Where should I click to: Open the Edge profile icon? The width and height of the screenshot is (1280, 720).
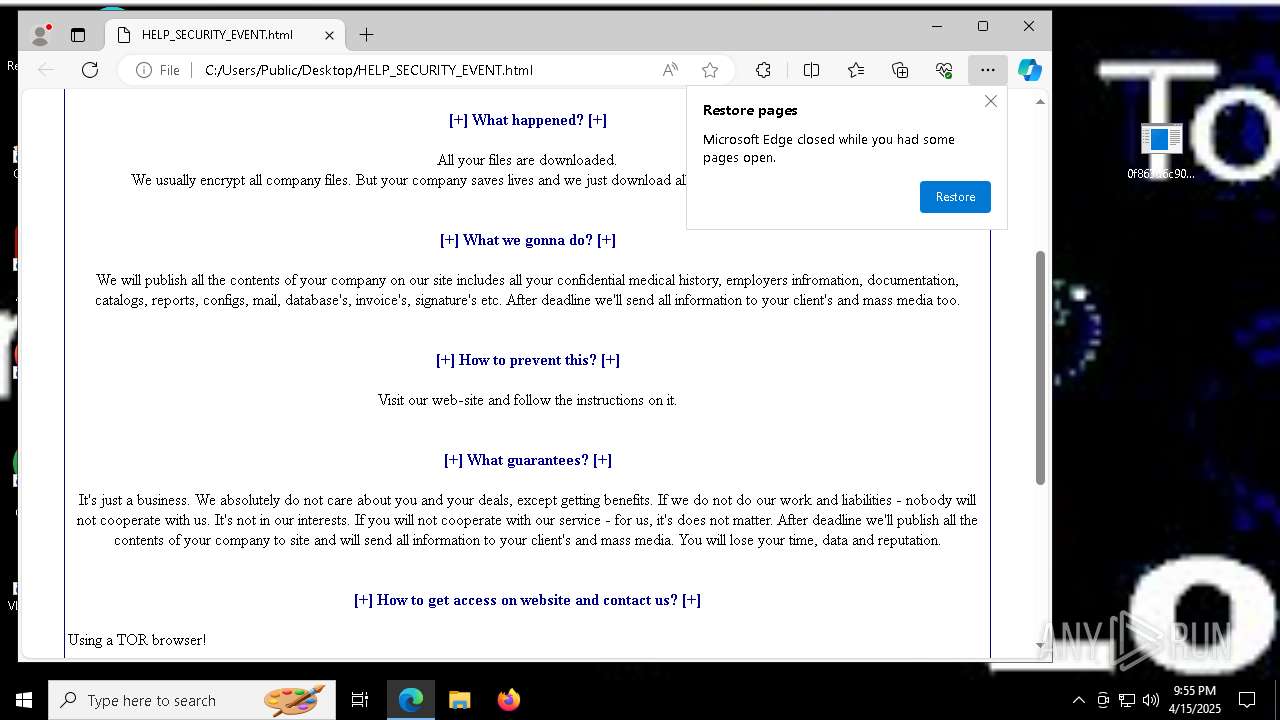(41, 35)
